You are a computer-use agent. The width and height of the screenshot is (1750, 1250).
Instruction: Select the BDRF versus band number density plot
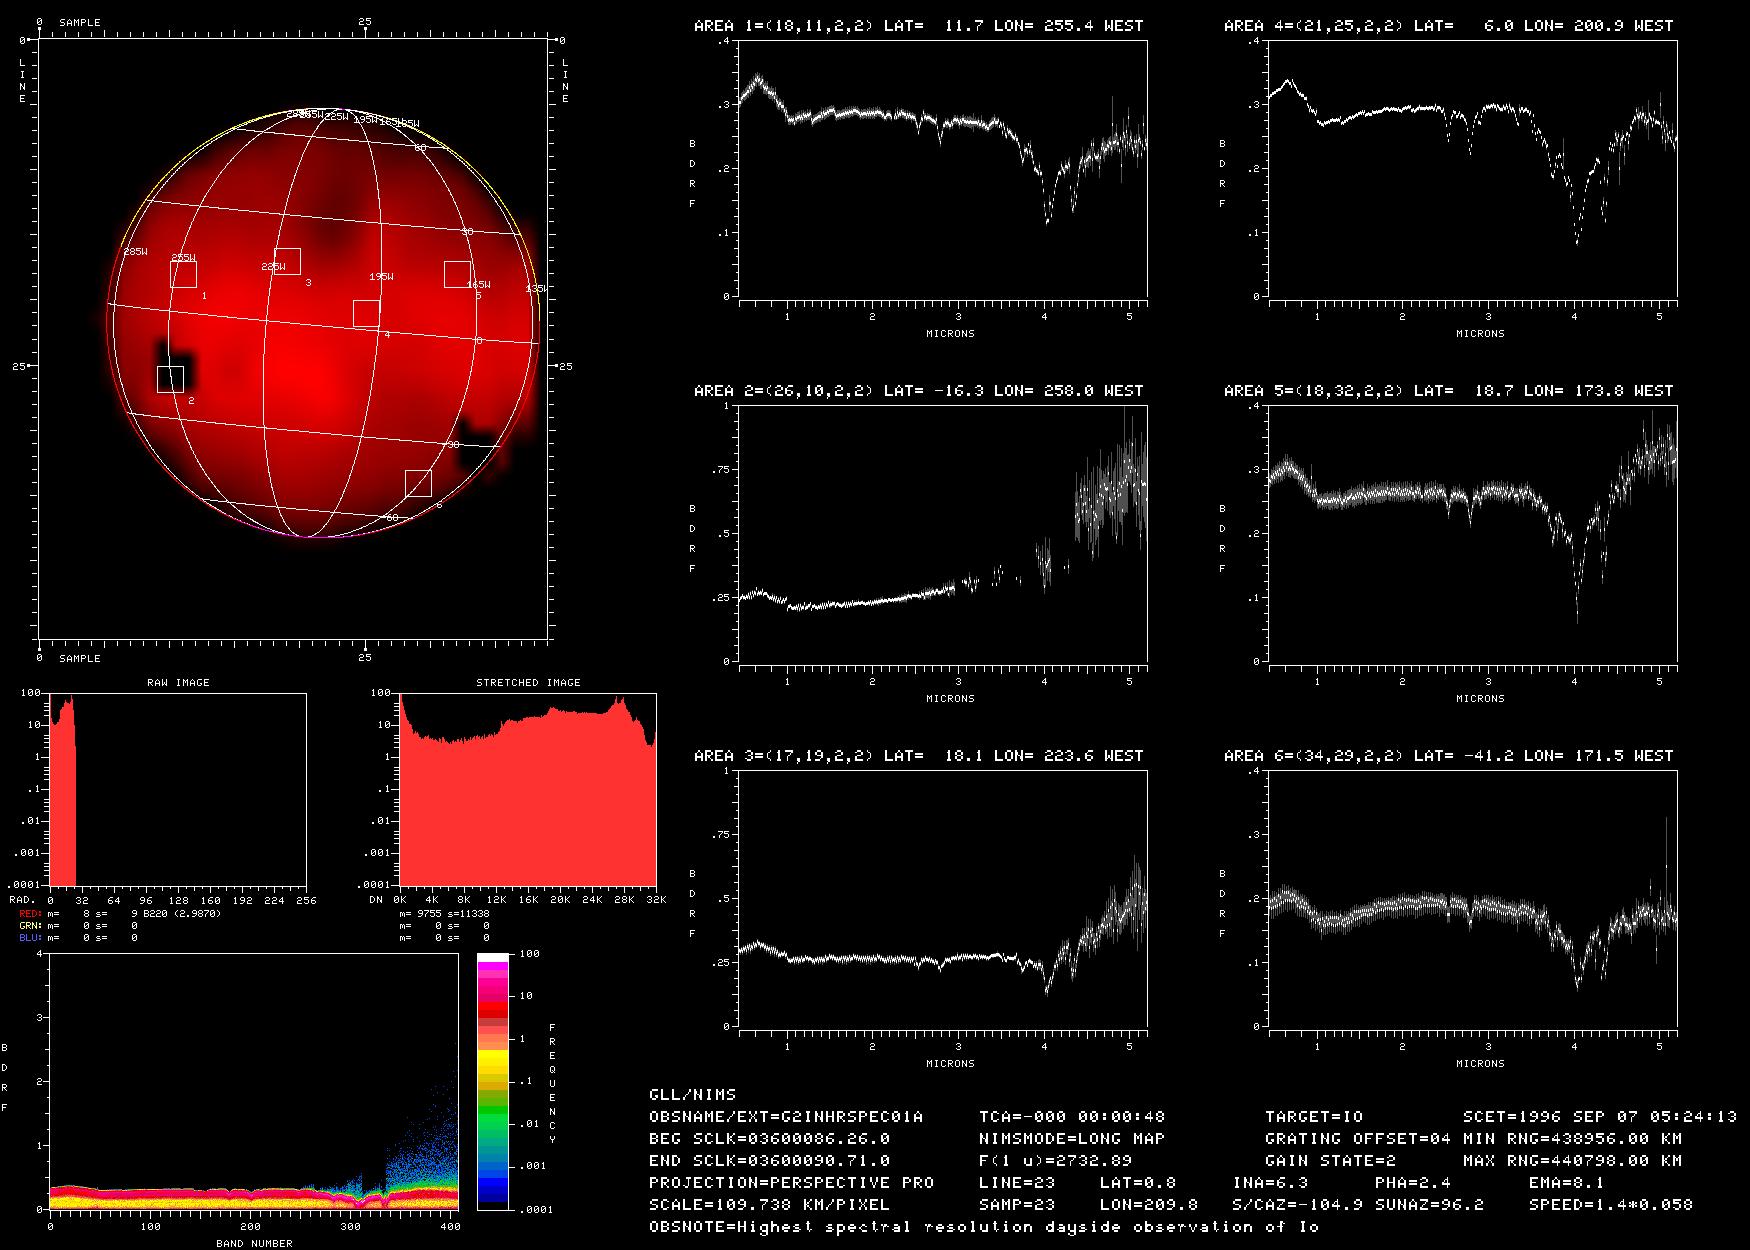pos(253,1081)
